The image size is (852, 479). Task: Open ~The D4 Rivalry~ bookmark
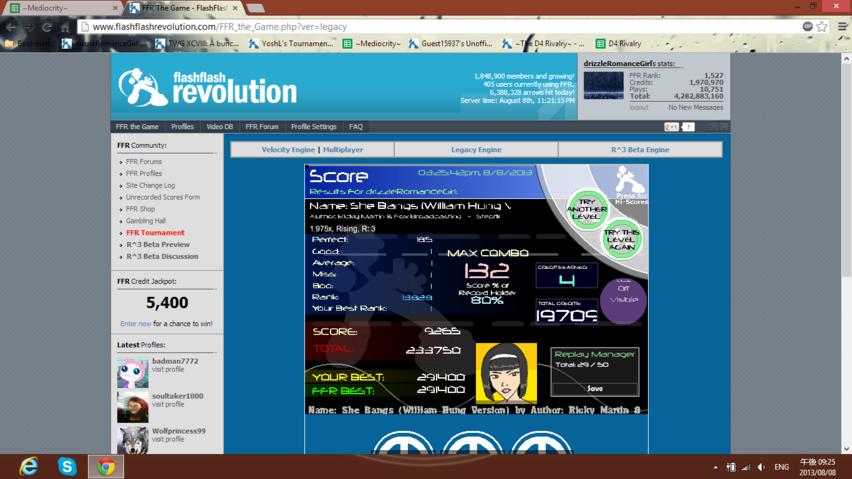pyautogui.click(x=543, y=43)
